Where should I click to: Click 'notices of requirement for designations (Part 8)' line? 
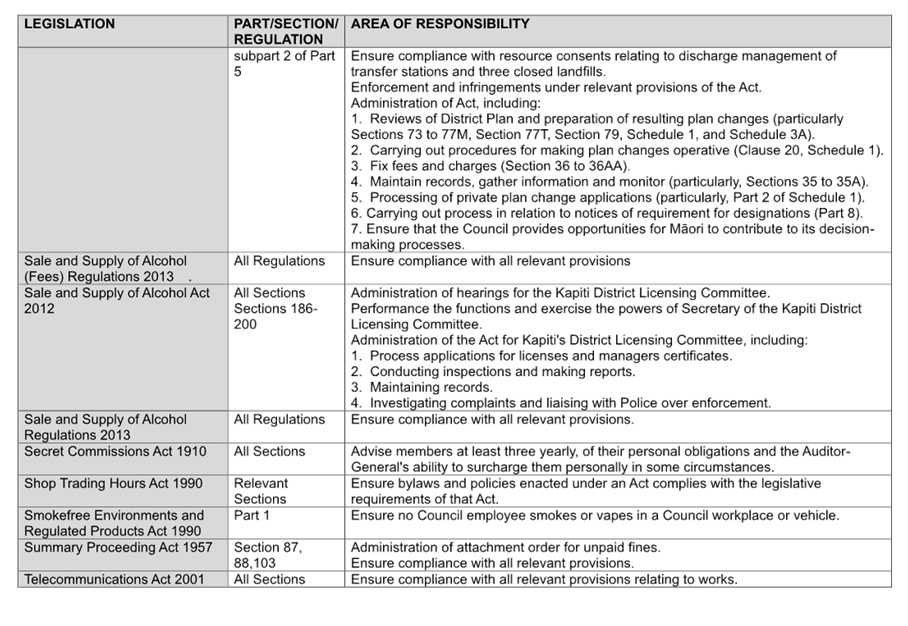point(607,213)
